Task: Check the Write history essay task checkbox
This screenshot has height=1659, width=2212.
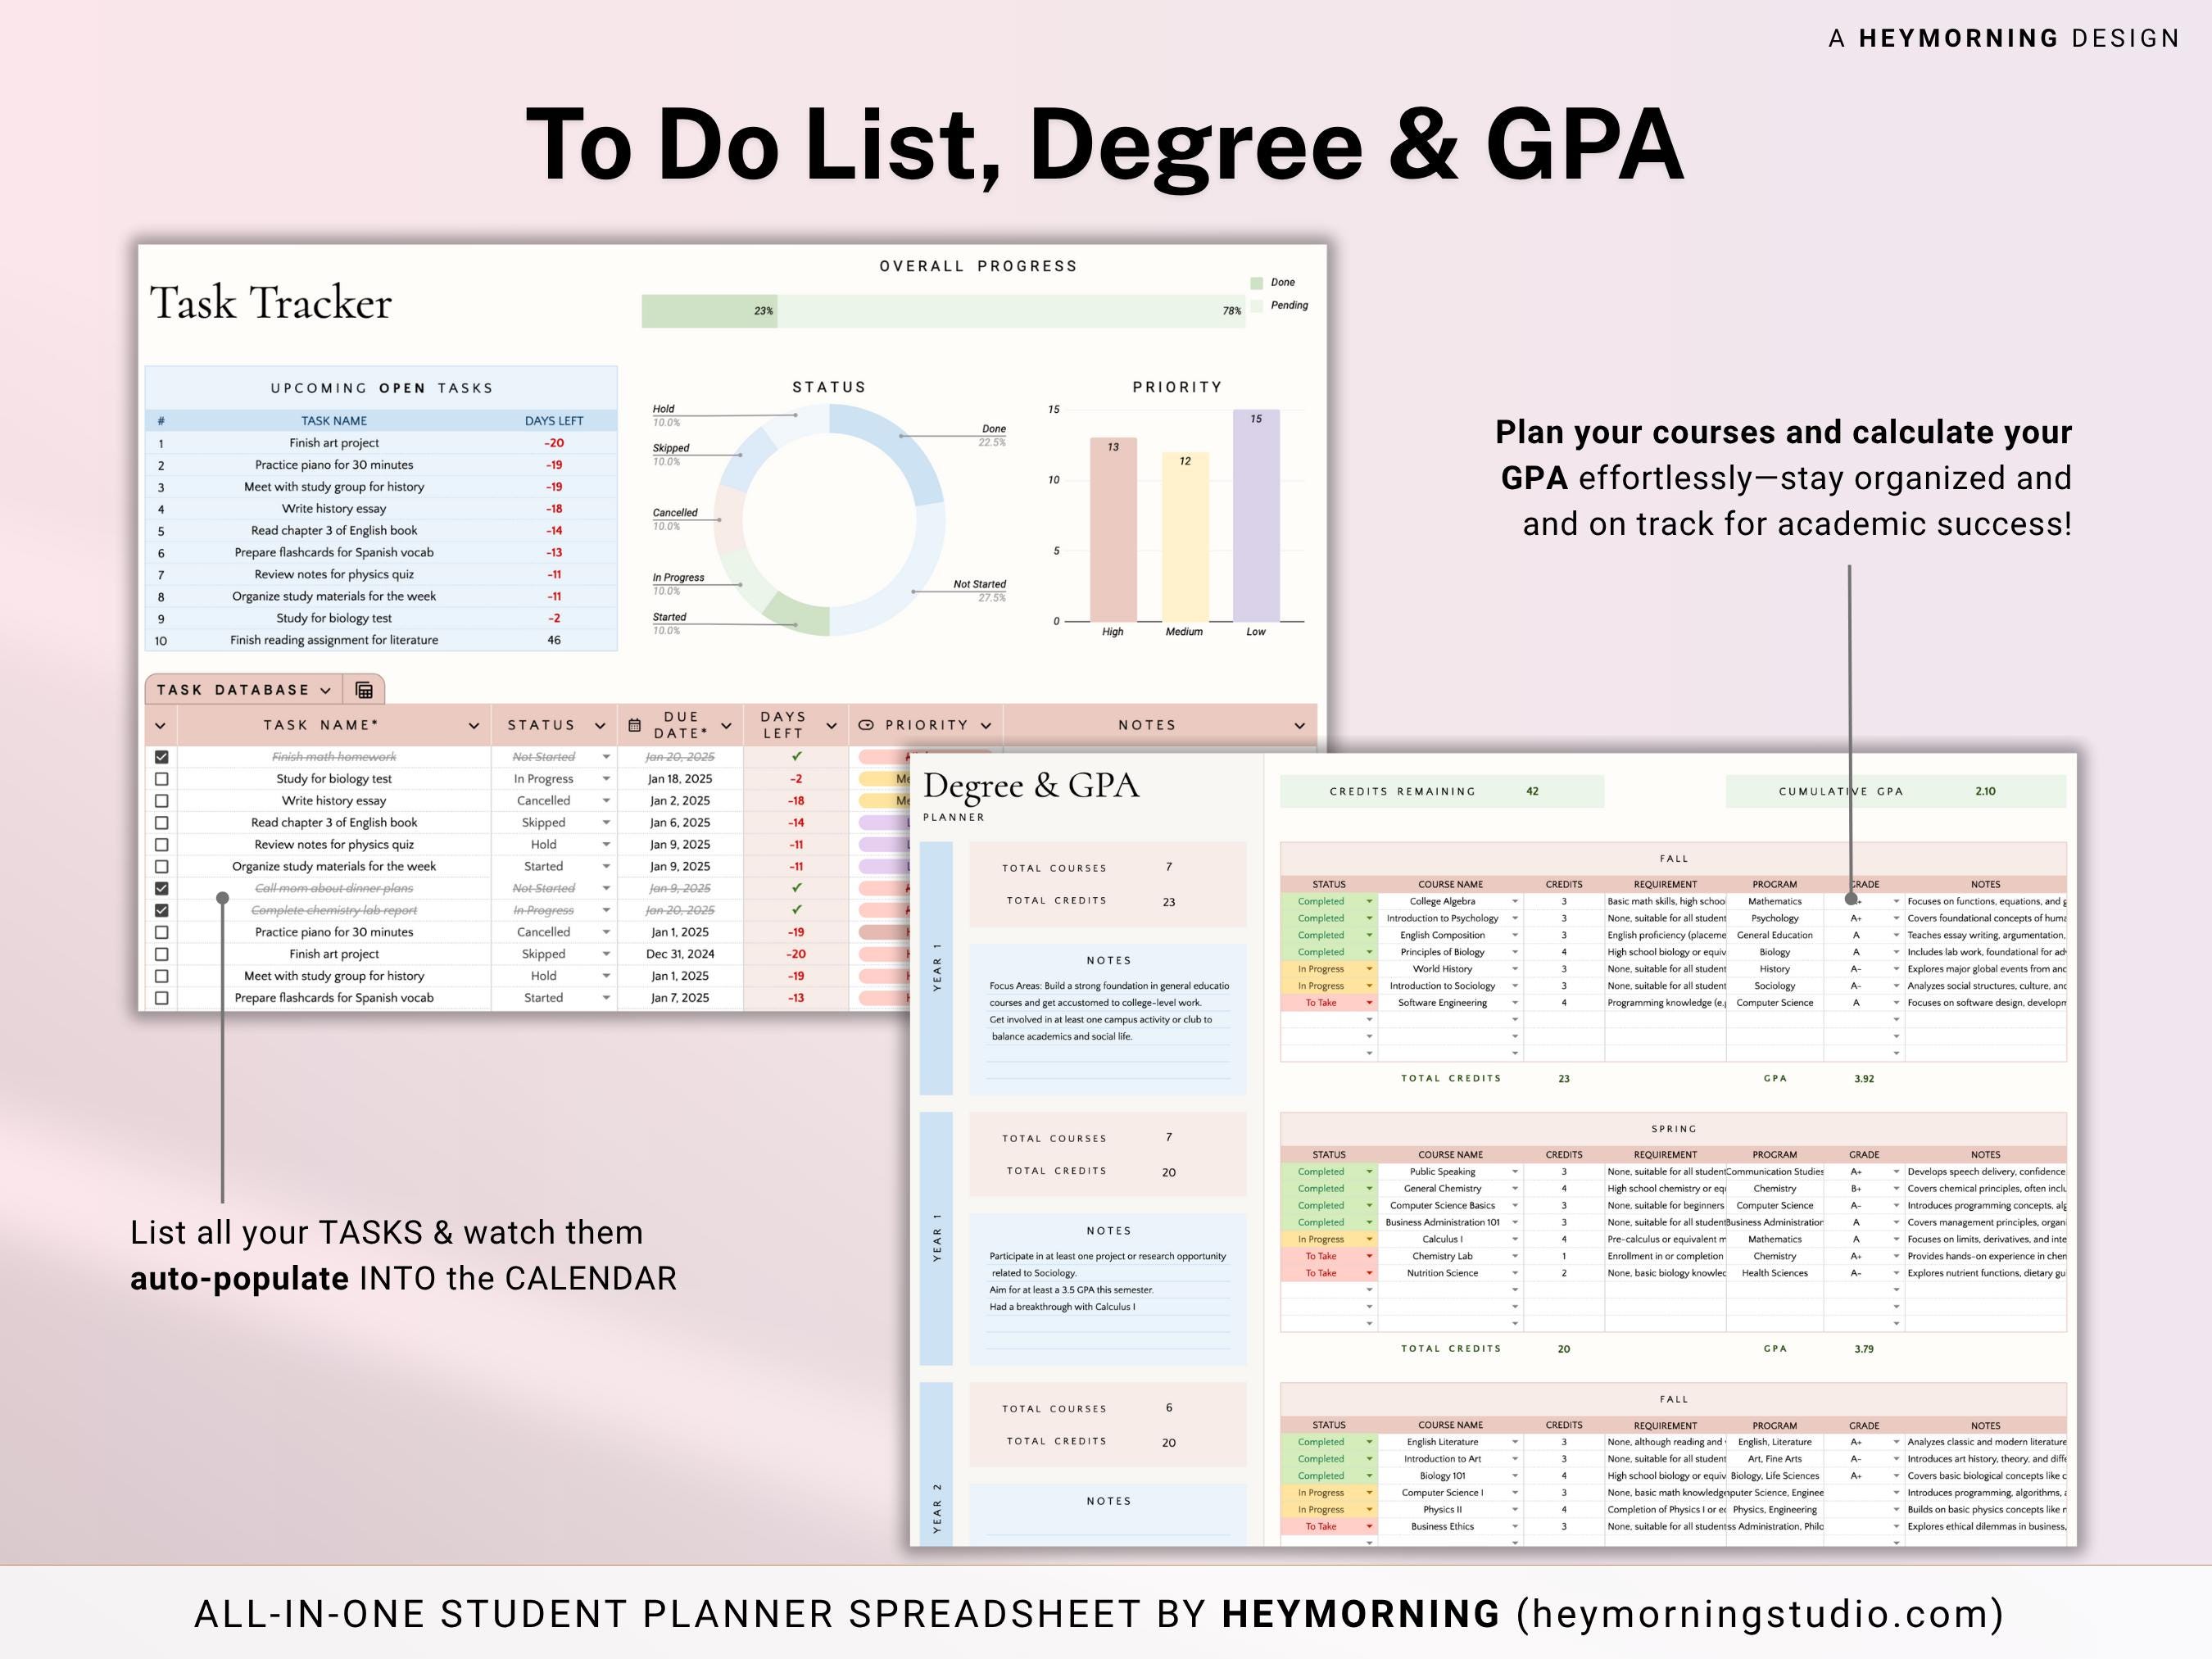Action: click(x=162, y=801)
